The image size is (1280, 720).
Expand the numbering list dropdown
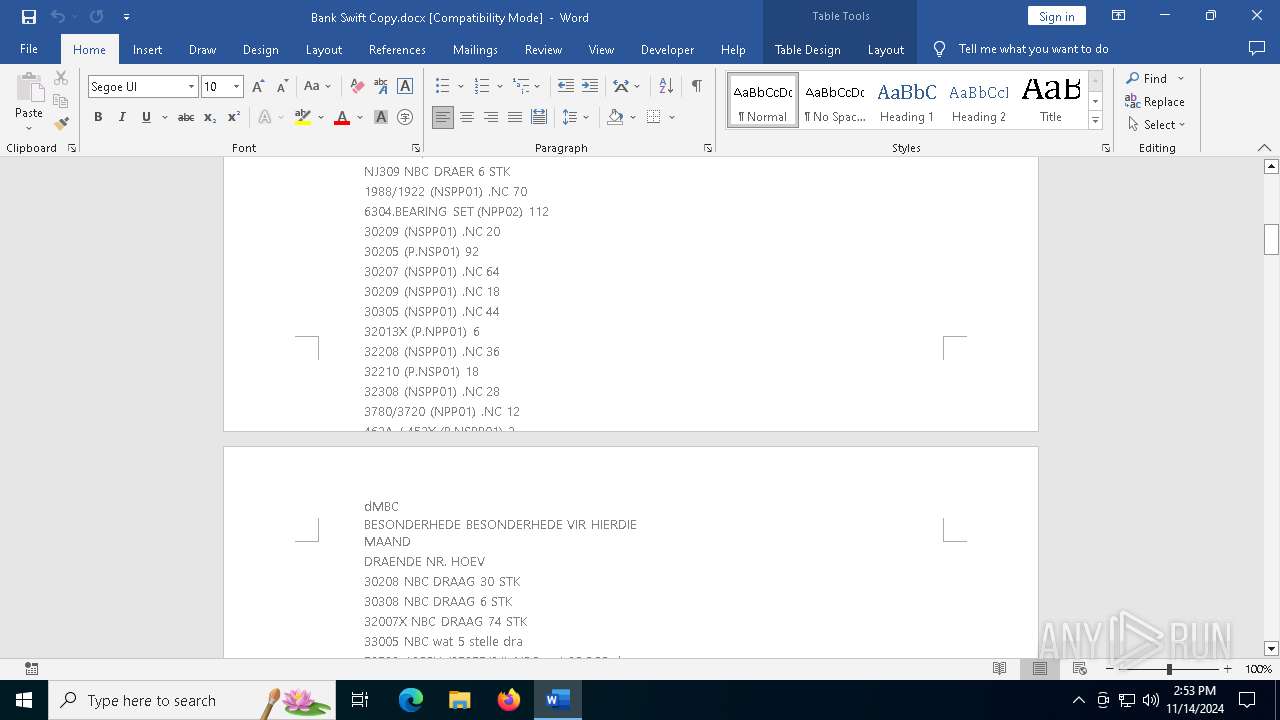pyautogui.click(x=499, y=86)
